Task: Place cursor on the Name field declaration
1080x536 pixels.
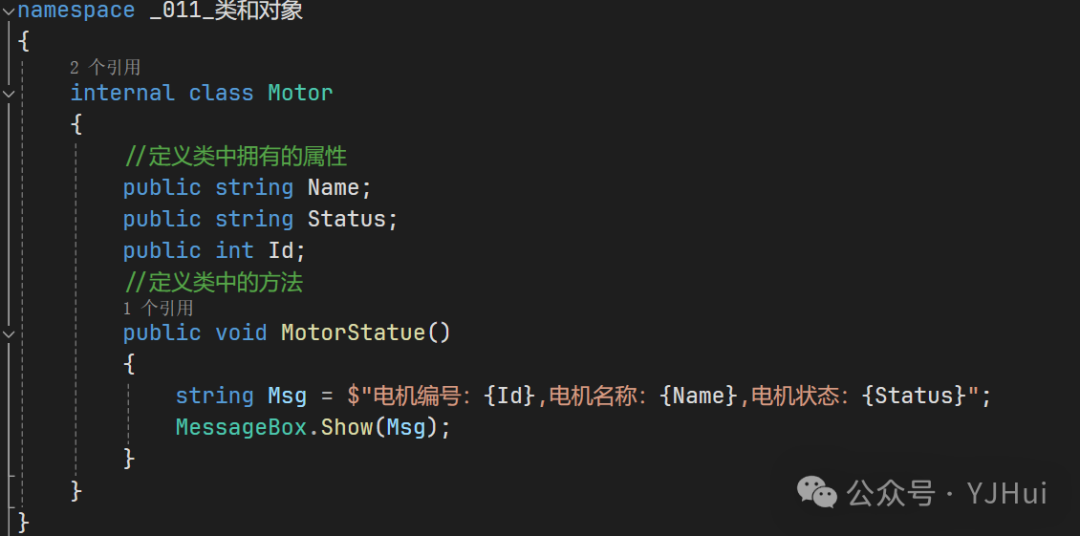Action: 333,188
